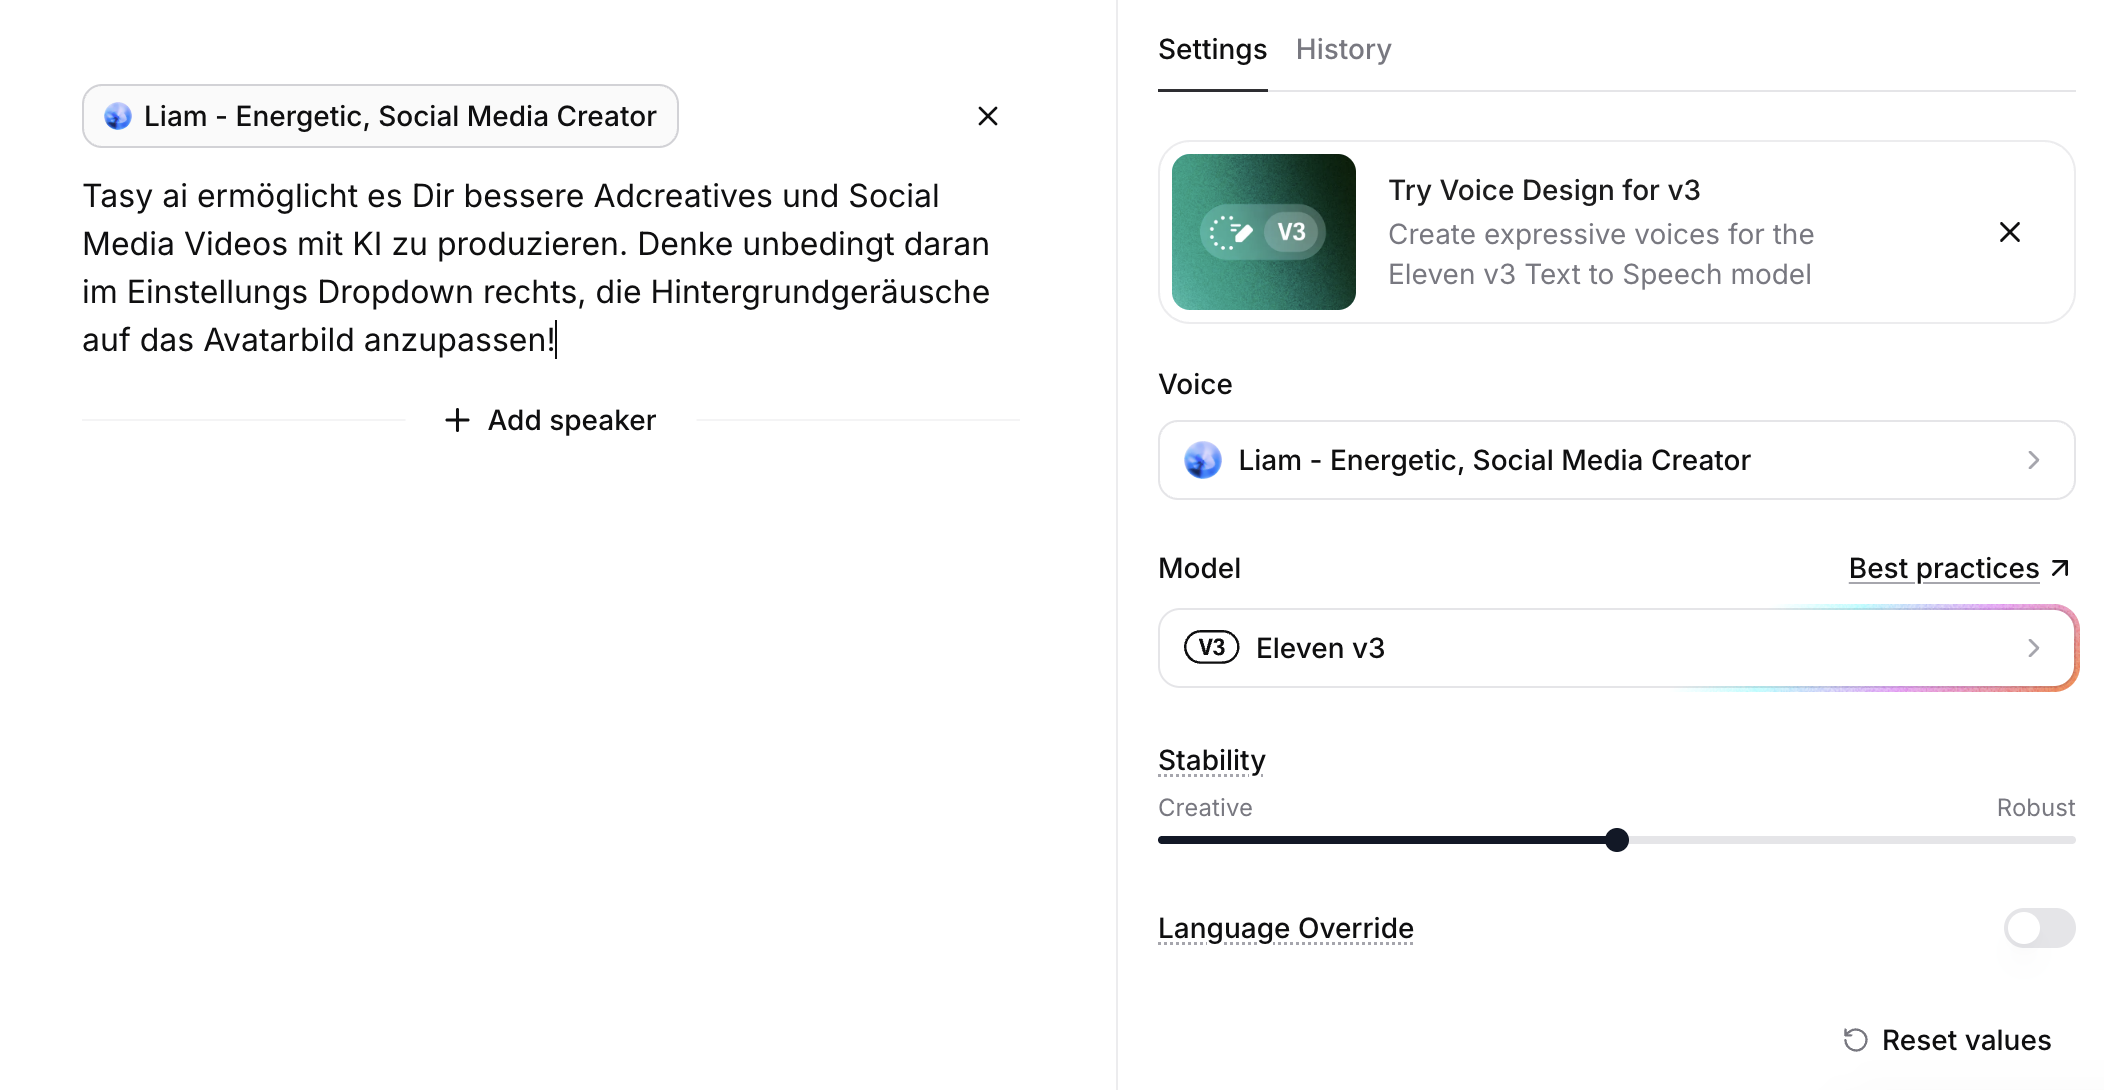
Task: Click the Reset values circular arrow icon
Action: click(x=1855, y=1040)
